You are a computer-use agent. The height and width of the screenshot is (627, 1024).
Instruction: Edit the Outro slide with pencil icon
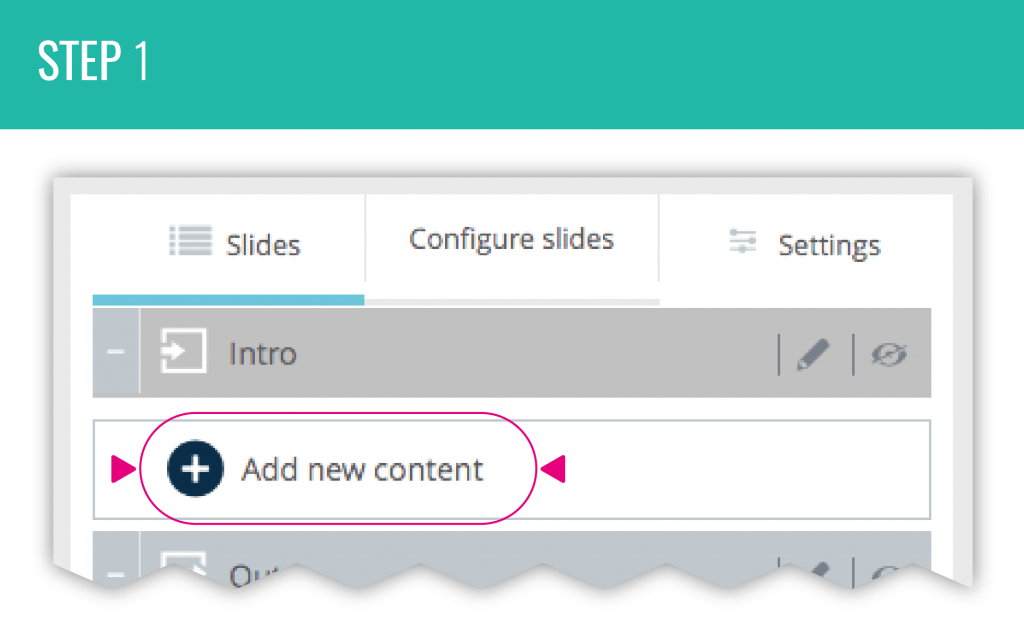click(x=814, y=571)
